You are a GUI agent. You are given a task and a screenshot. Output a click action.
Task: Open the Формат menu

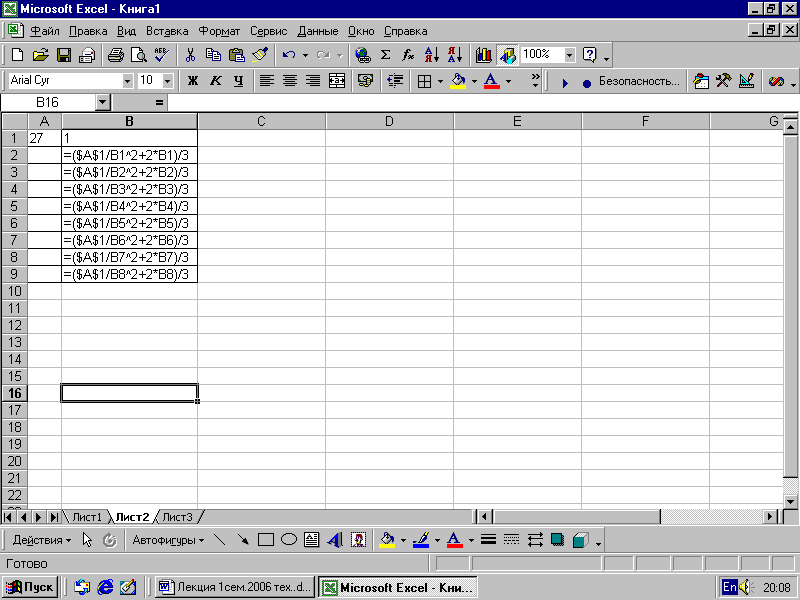pos(219,31)
